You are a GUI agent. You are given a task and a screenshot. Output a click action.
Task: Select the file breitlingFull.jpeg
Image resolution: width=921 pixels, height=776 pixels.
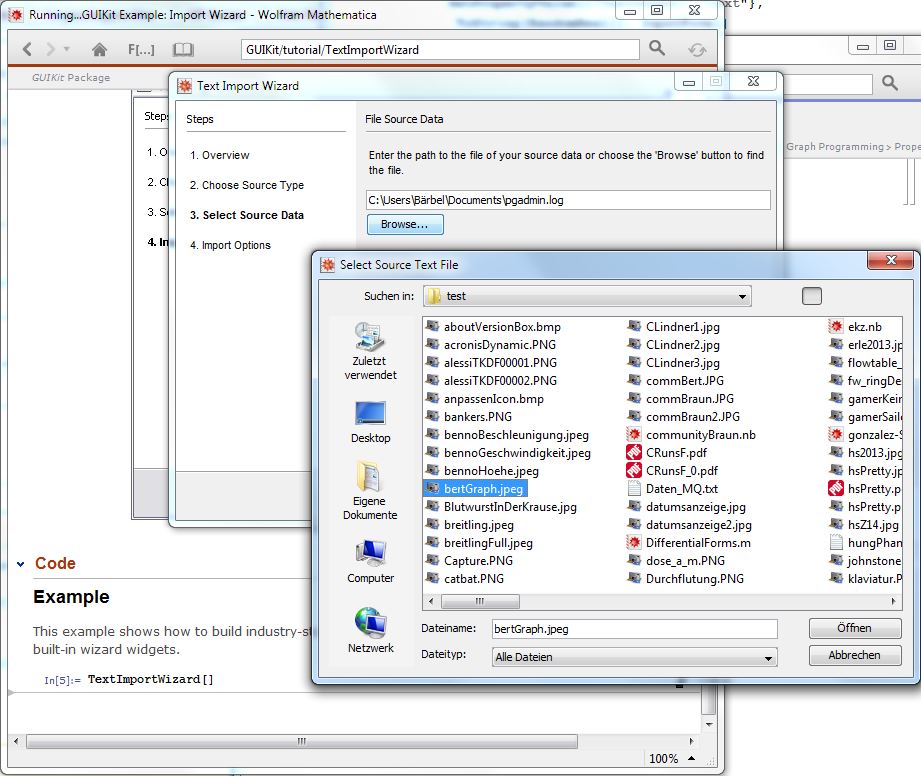pyautogui.click(x=479, y=543)
